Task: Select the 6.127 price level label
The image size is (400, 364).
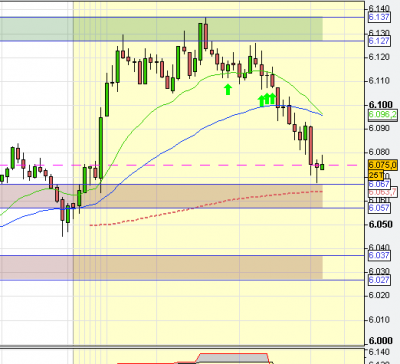Action: pos(379,41)
